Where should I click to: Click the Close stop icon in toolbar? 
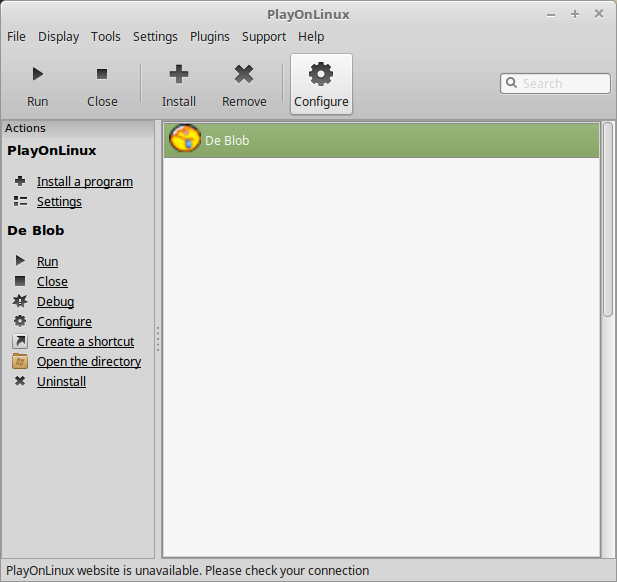pos(102,74)
